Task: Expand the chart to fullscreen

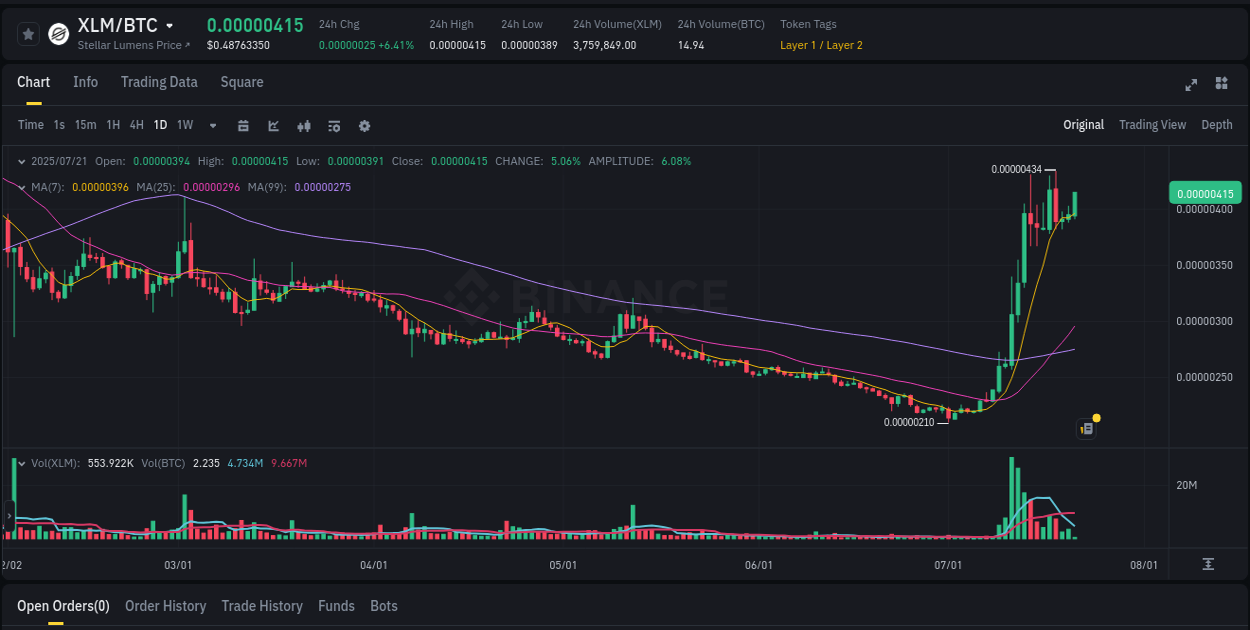Action: click(1191, 85)
